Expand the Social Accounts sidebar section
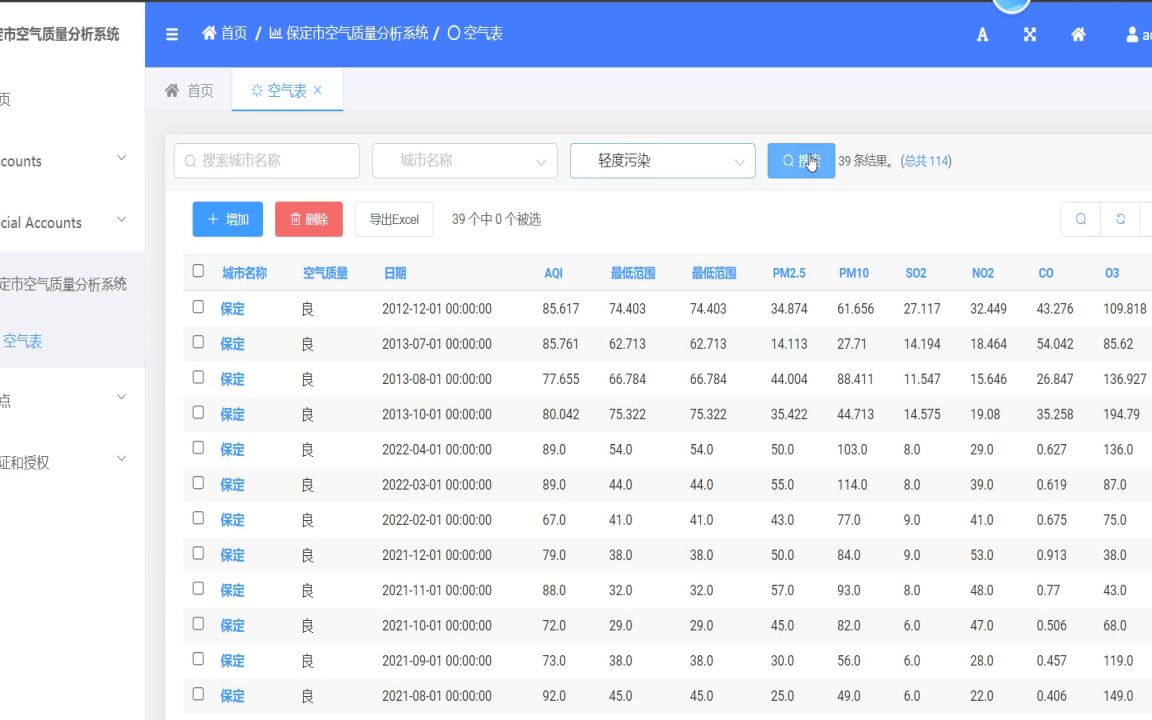This screenshot has width=1152, height=720. click(60, 222)
